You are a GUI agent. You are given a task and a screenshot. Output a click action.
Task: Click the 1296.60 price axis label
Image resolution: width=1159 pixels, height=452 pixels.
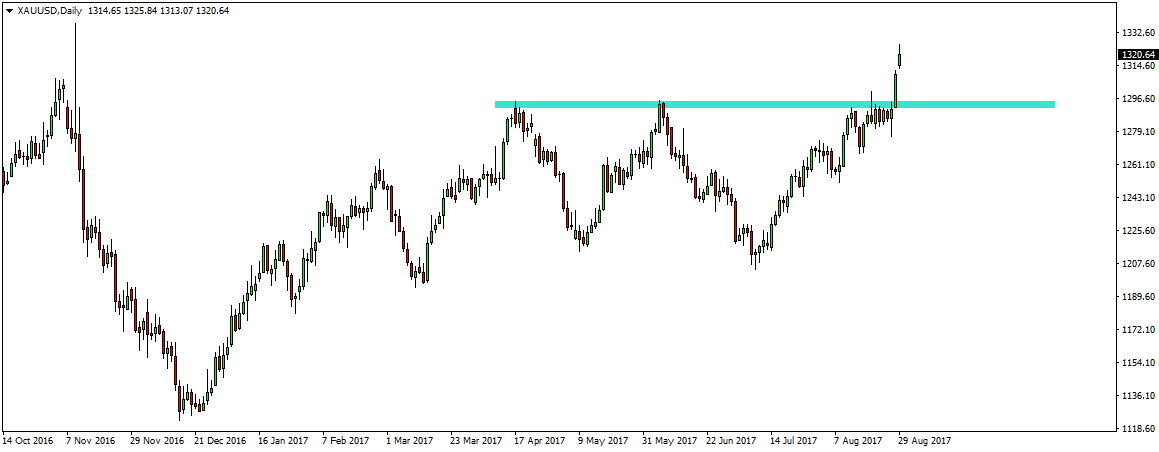[1138, 99]
